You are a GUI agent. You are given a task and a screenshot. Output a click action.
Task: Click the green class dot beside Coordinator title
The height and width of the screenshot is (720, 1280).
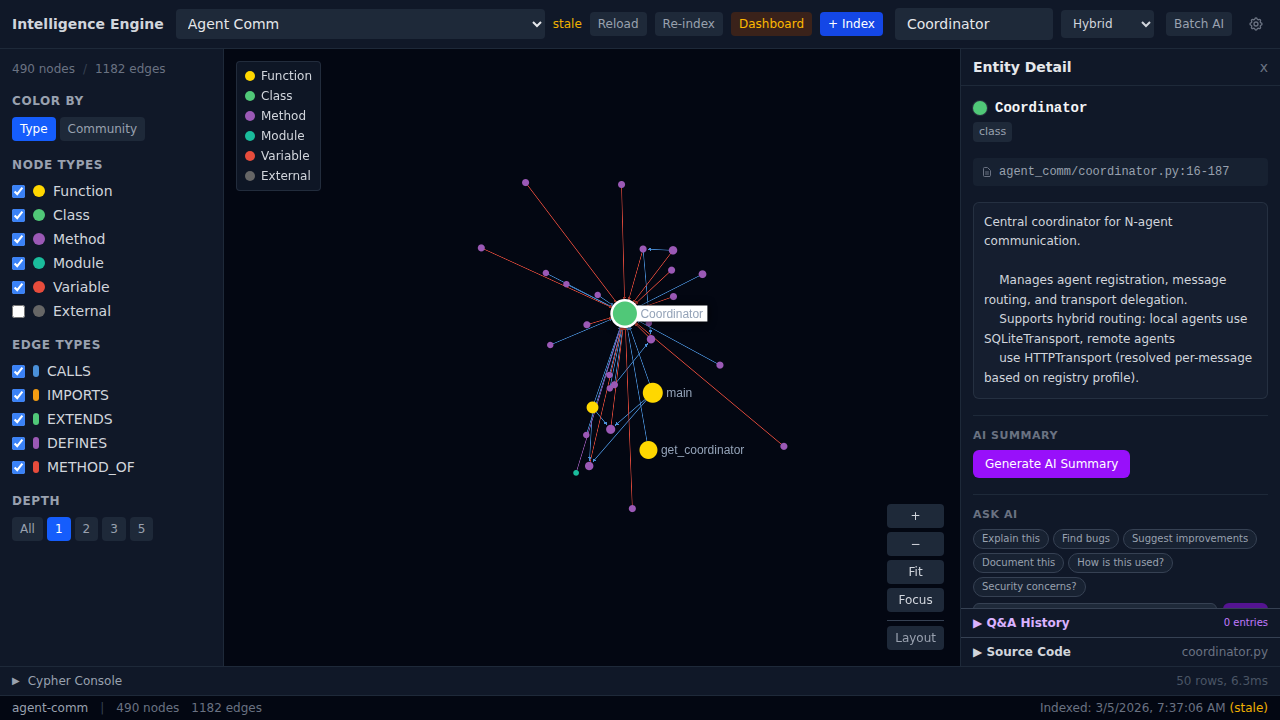pos(980,108)
